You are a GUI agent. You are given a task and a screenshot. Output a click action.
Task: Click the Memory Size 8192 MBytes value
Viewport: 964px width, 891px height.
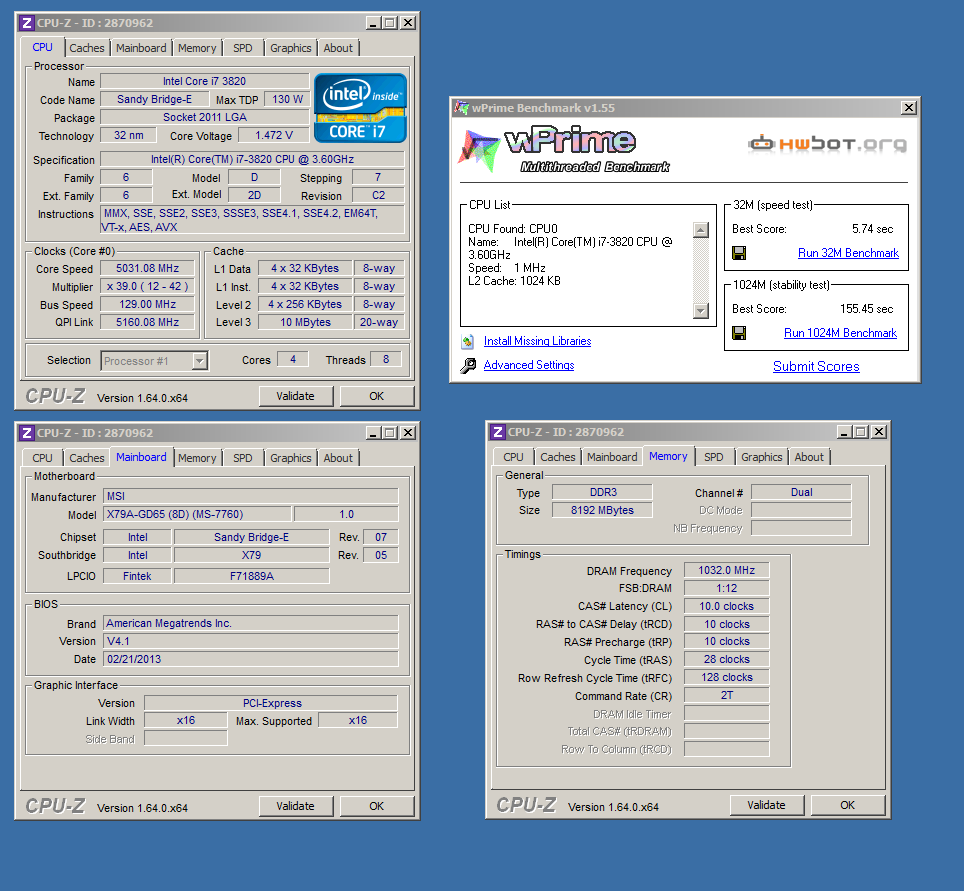click(x=602, y=510)
